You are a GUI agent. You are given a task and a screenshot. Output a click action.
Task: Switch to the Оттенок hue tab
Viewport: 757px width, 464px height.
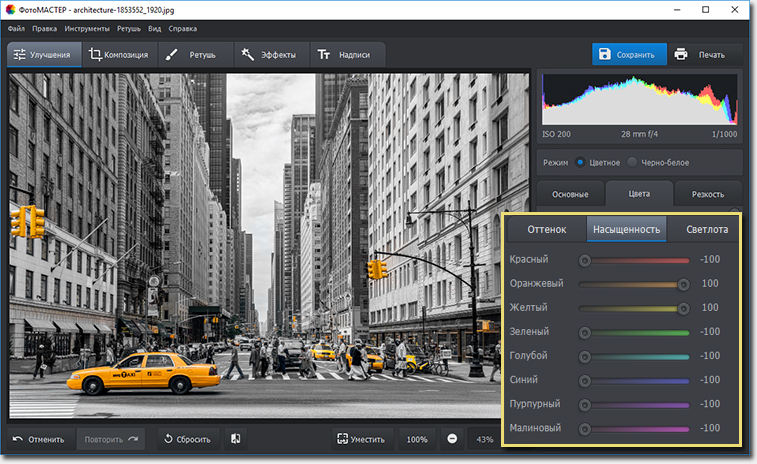546,230
